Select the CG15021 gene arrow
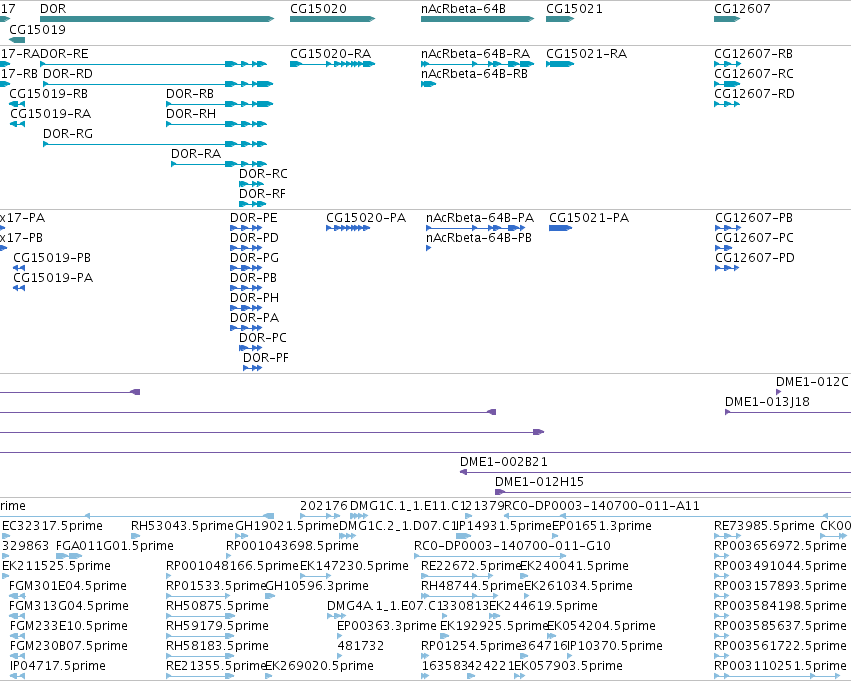This screenshot has height=681, width=851. click(x=560, y=19)
